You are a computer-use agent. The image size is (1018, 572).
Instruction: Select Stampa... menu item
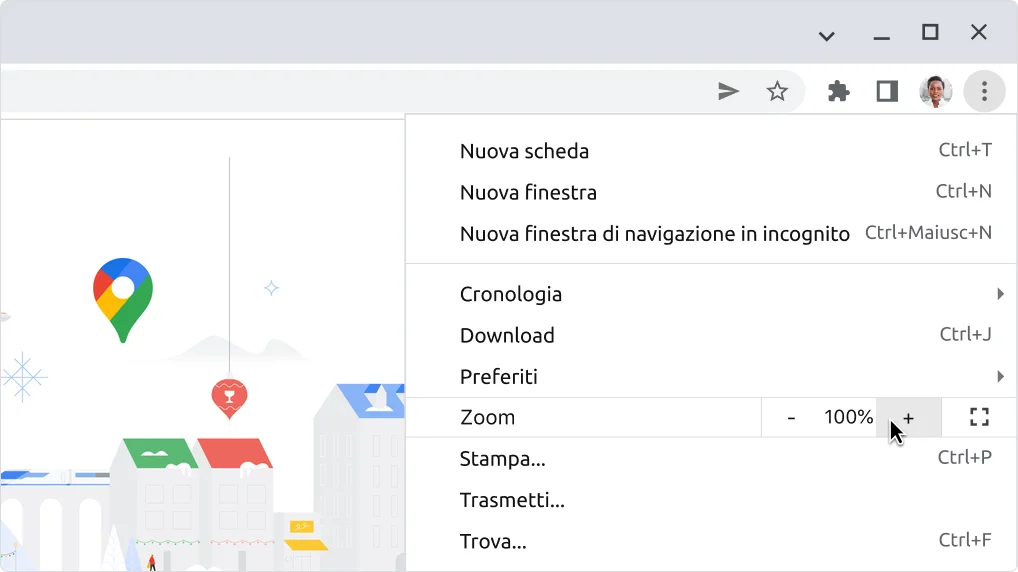(712, 458)
